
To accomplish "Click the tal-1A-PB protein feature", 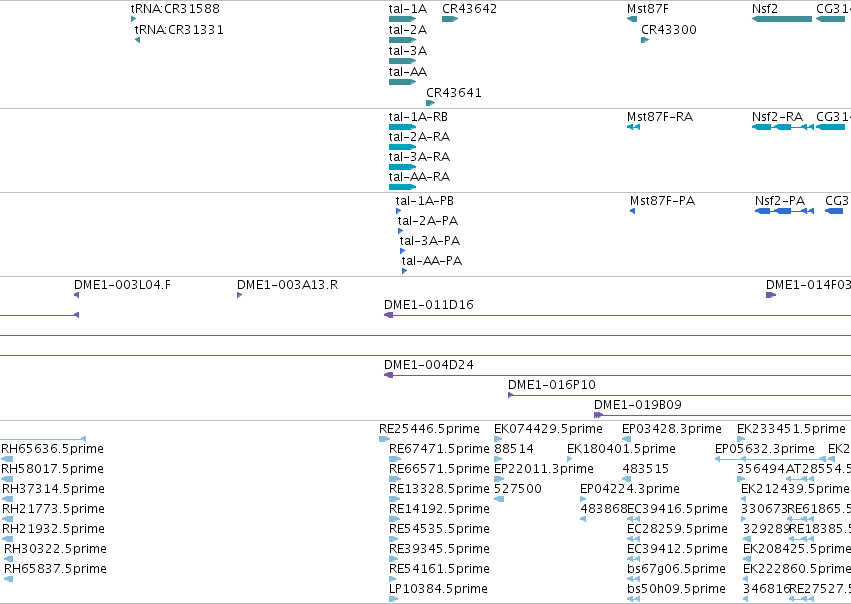I will coord(398,211).
